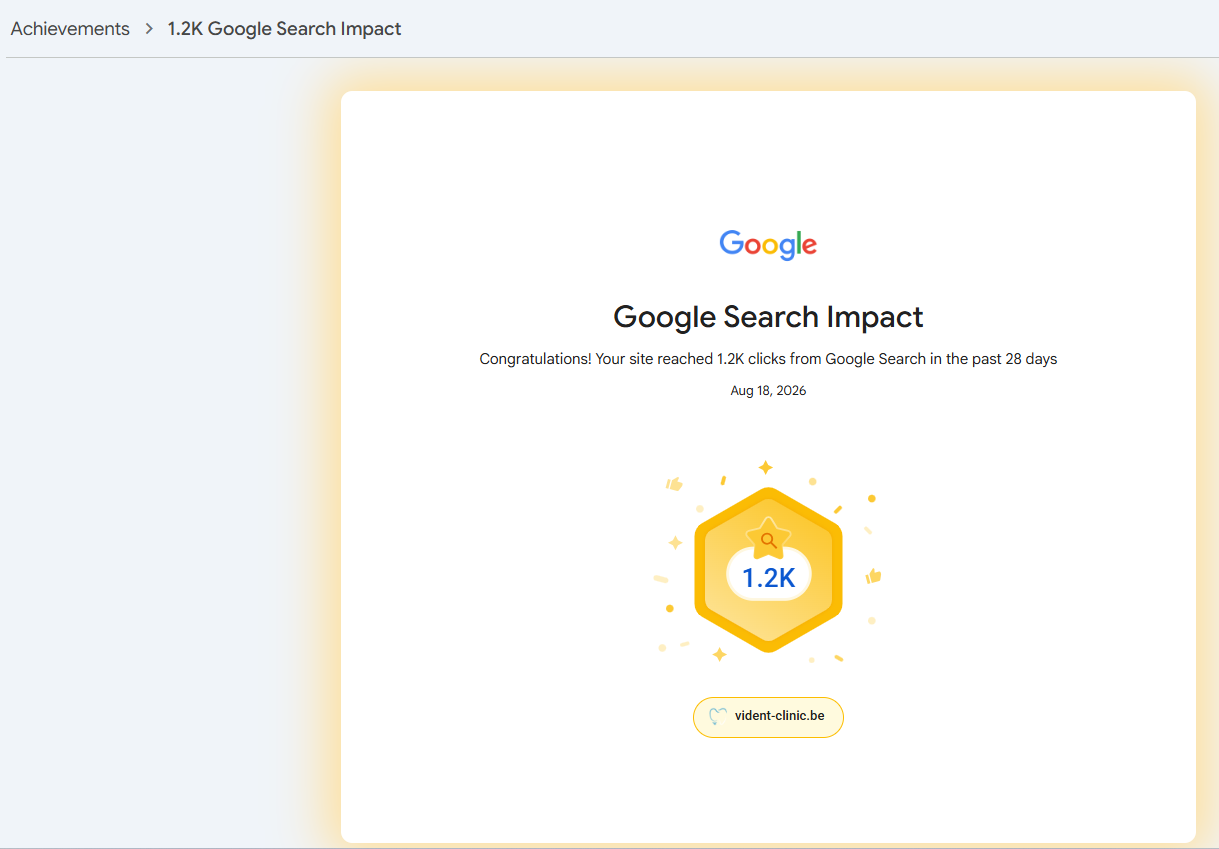Viewport: 1219px width, 849px height.
Task: Click the magnifier star icon on badge
Action: tap(768, 539)
